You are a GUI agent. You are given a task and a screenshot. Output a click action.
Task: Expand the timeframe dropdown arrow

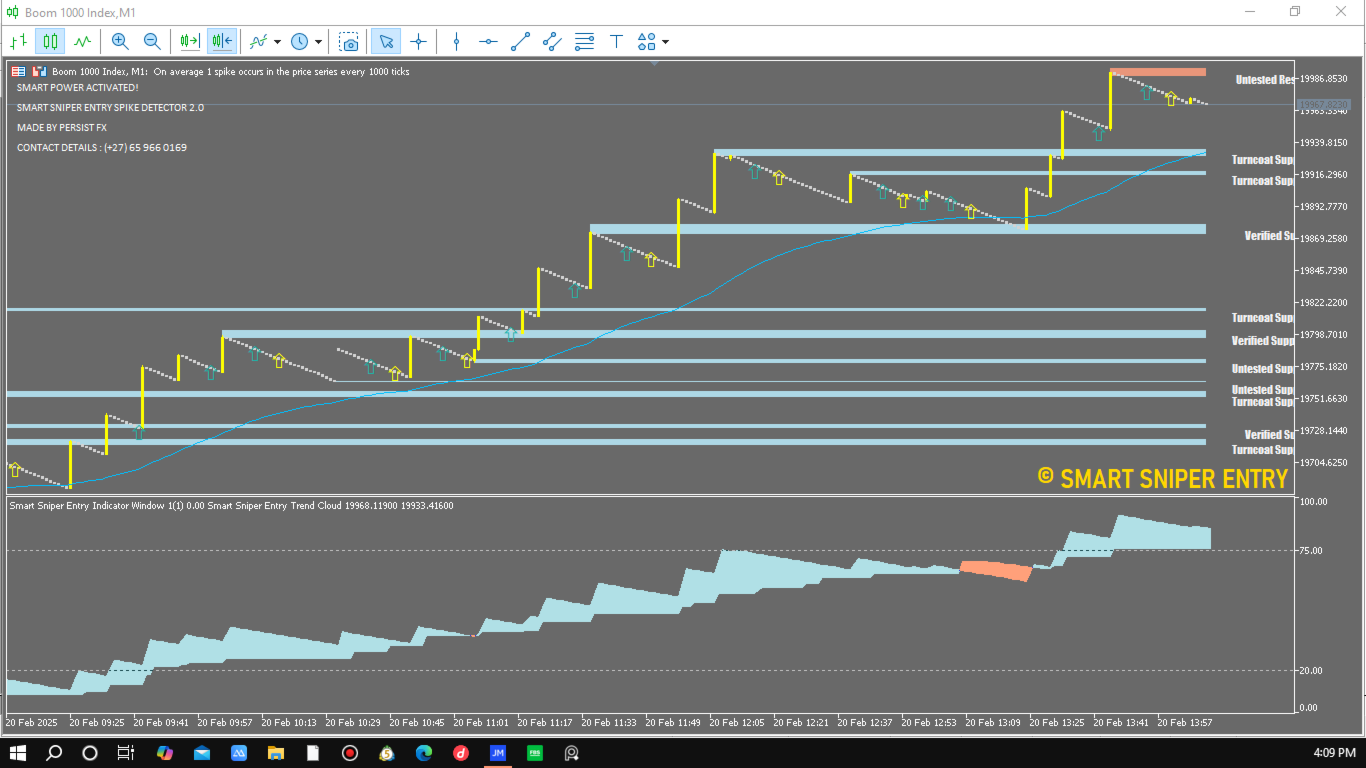[x=318, y=42]
